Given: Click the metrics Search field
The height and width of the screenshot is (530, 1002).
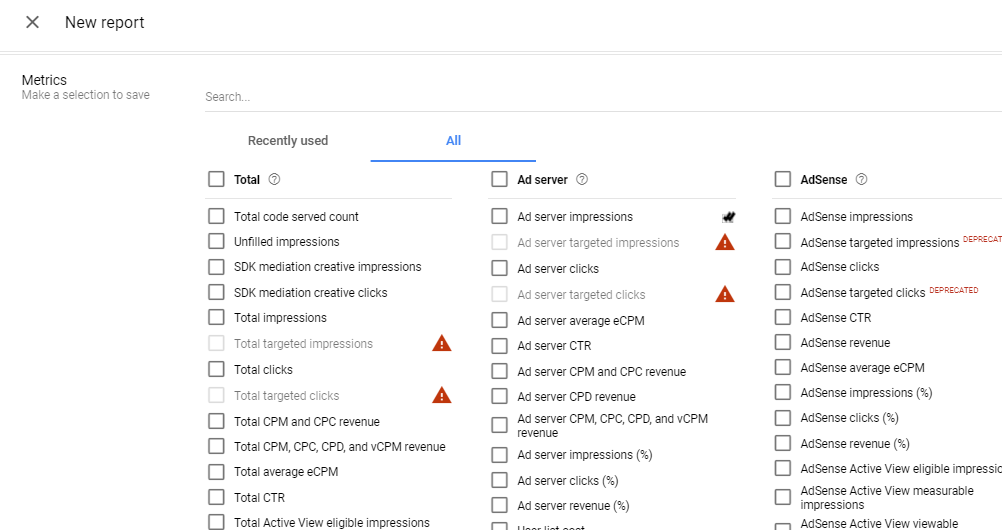Looking at the screenshot, I should coord(600,97).
